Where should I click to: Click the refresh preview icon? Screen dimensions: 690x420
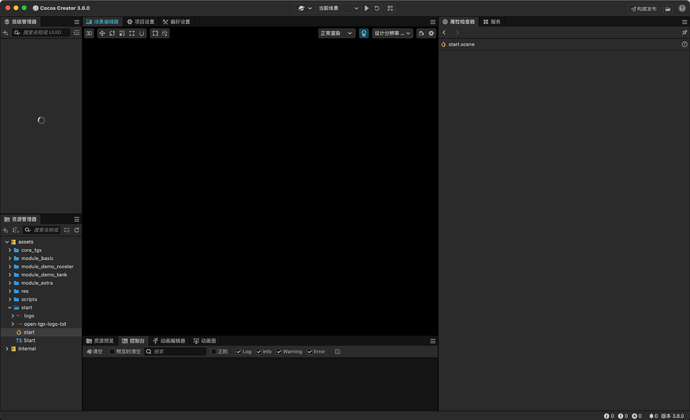tap(377, 8)
